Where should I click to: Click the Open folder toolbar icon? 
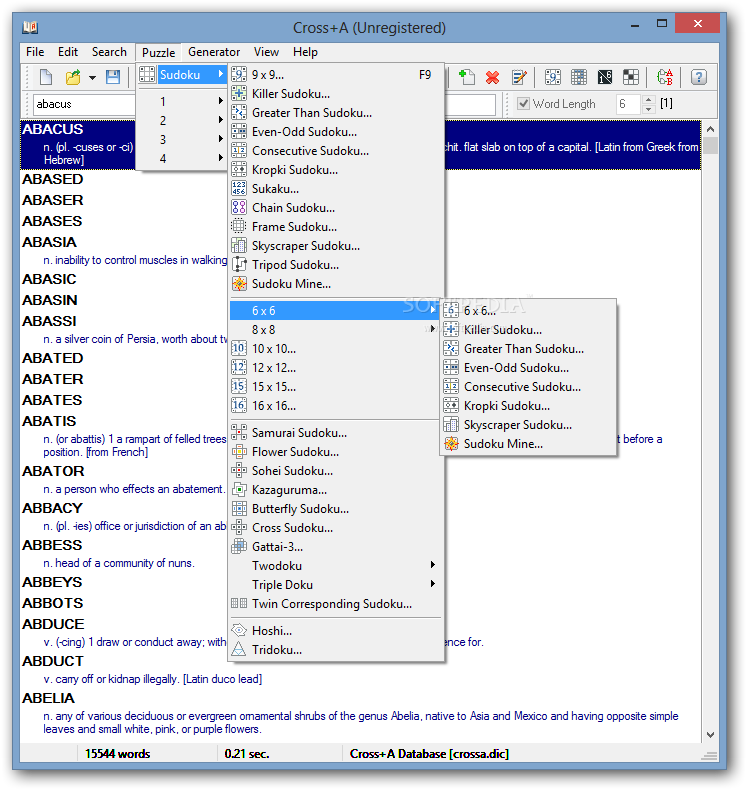(73, 77)
